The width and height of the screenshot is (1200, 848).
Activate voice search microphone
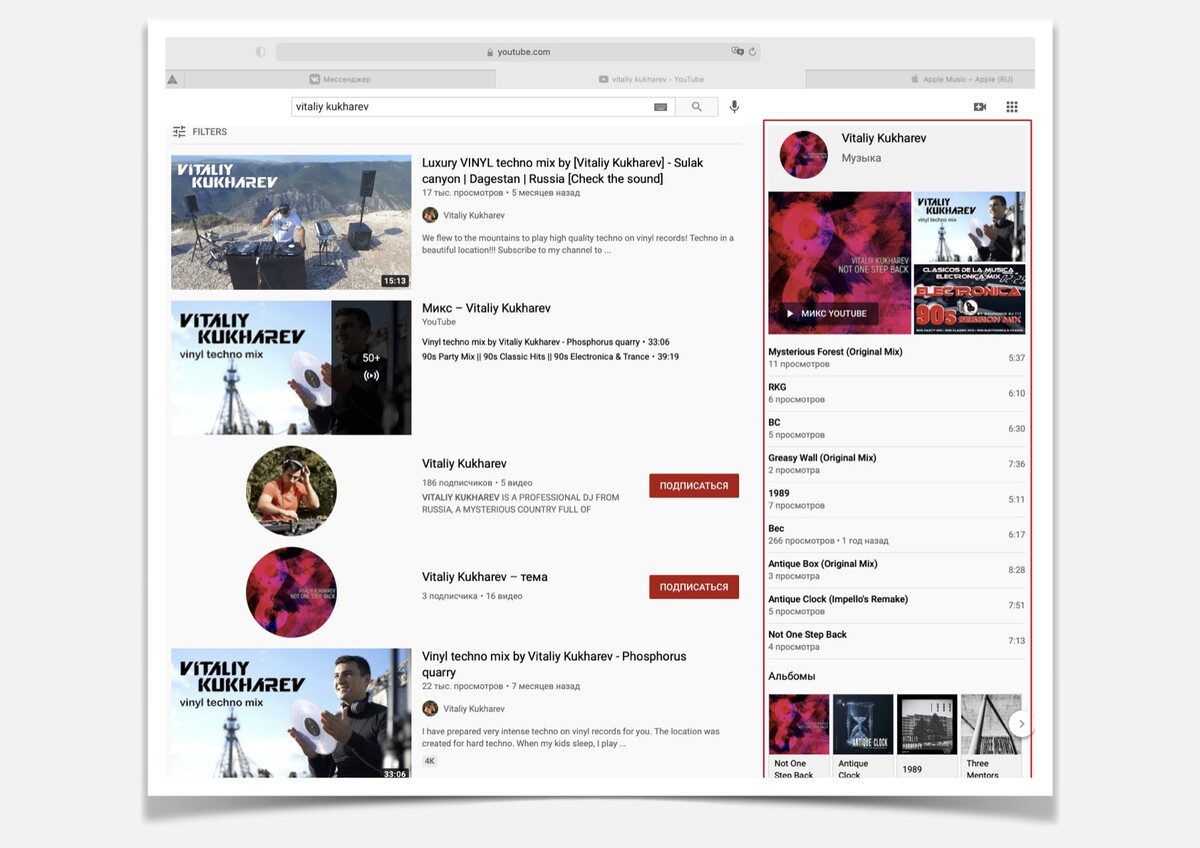click(735, 107)
